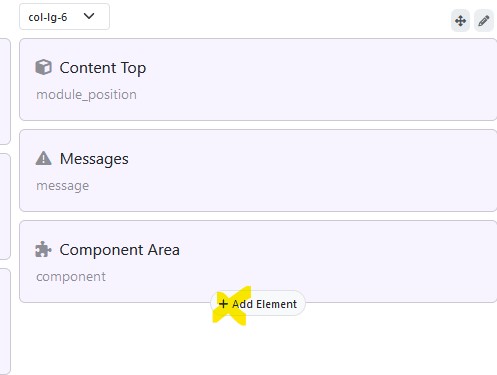Click the warning triangle icon beside Messages
This screenshot has height=375, width=497.
tap(44, 158)
